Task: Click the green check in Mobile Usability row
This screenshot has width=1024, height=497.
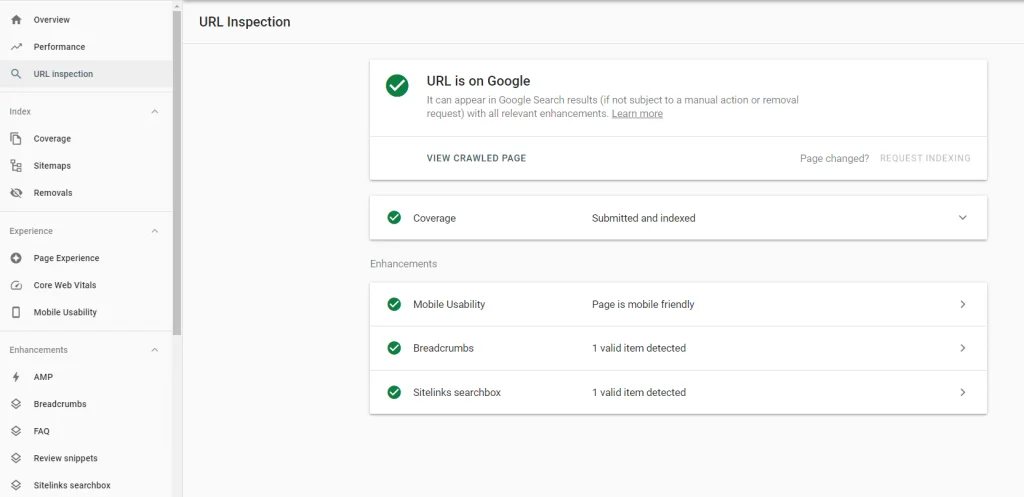Action: [x=394, y=304]
